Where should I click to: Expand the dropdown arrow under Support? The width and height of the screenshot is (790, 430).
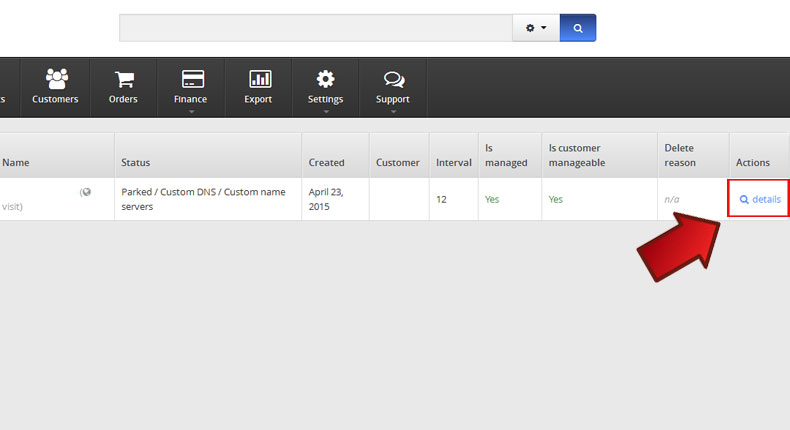(393, 111)
